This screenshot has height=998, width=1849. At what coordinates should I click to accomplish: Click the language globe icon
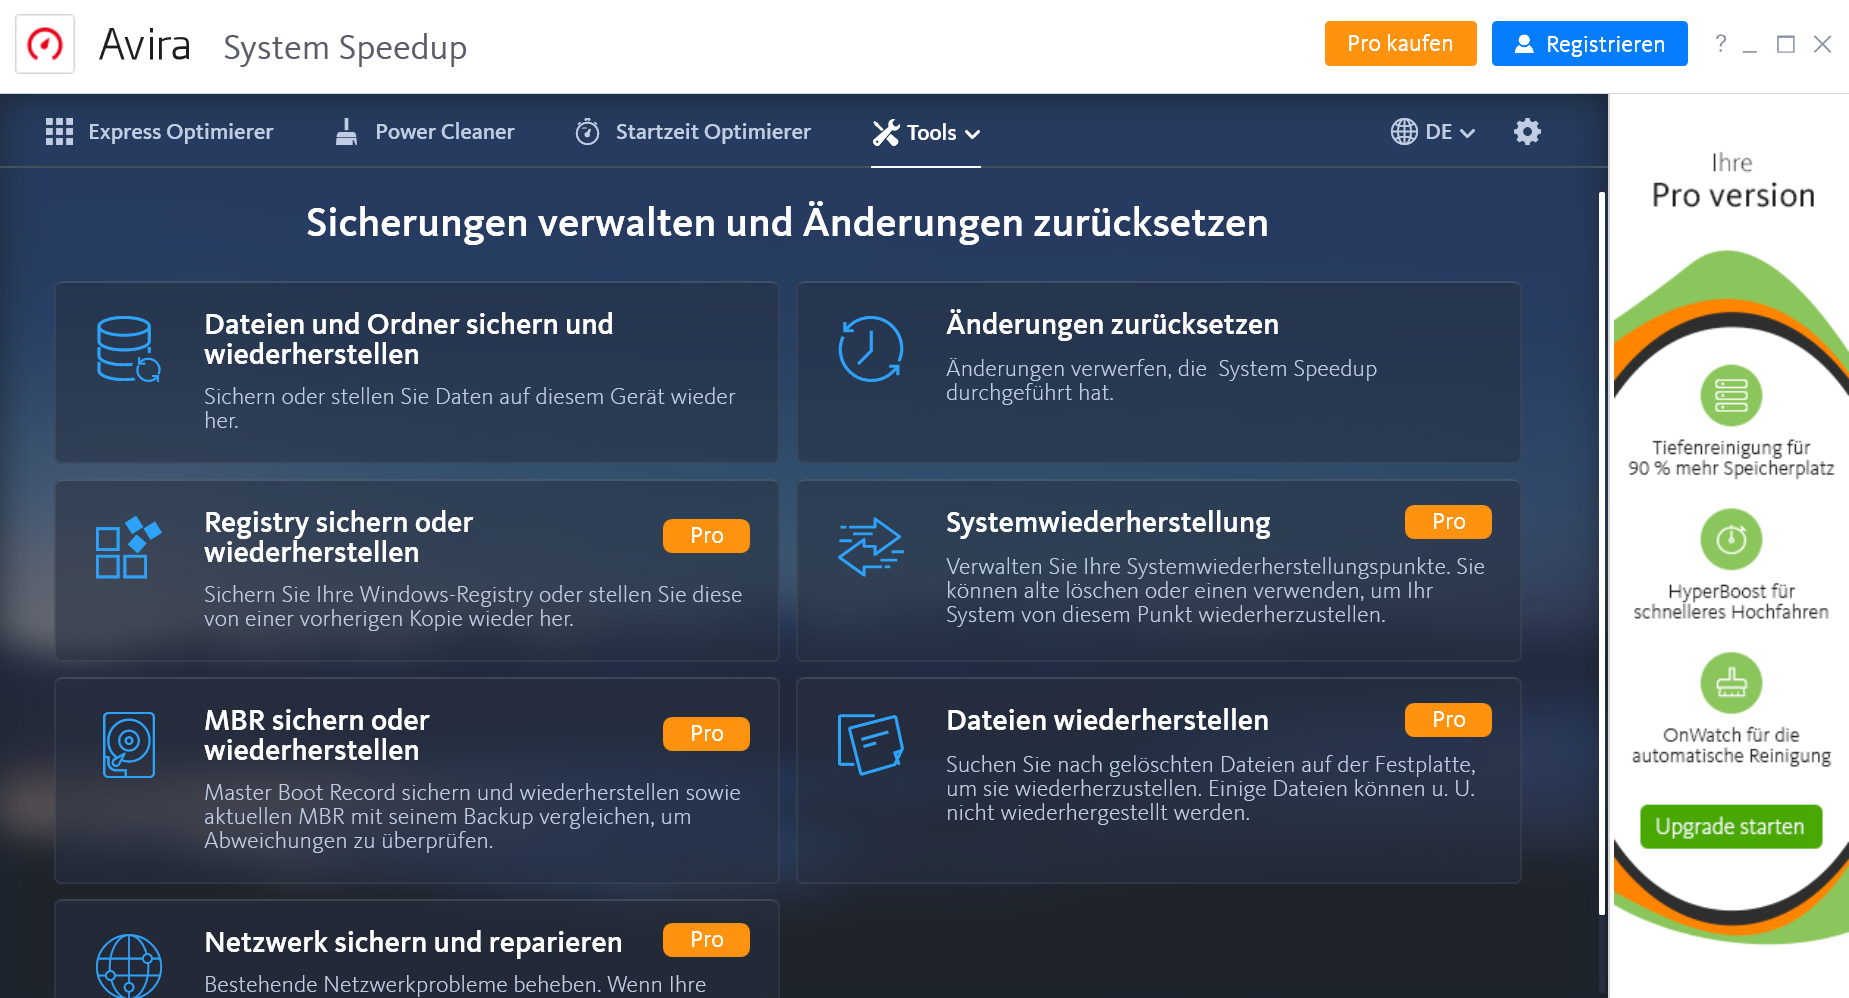1402,131
